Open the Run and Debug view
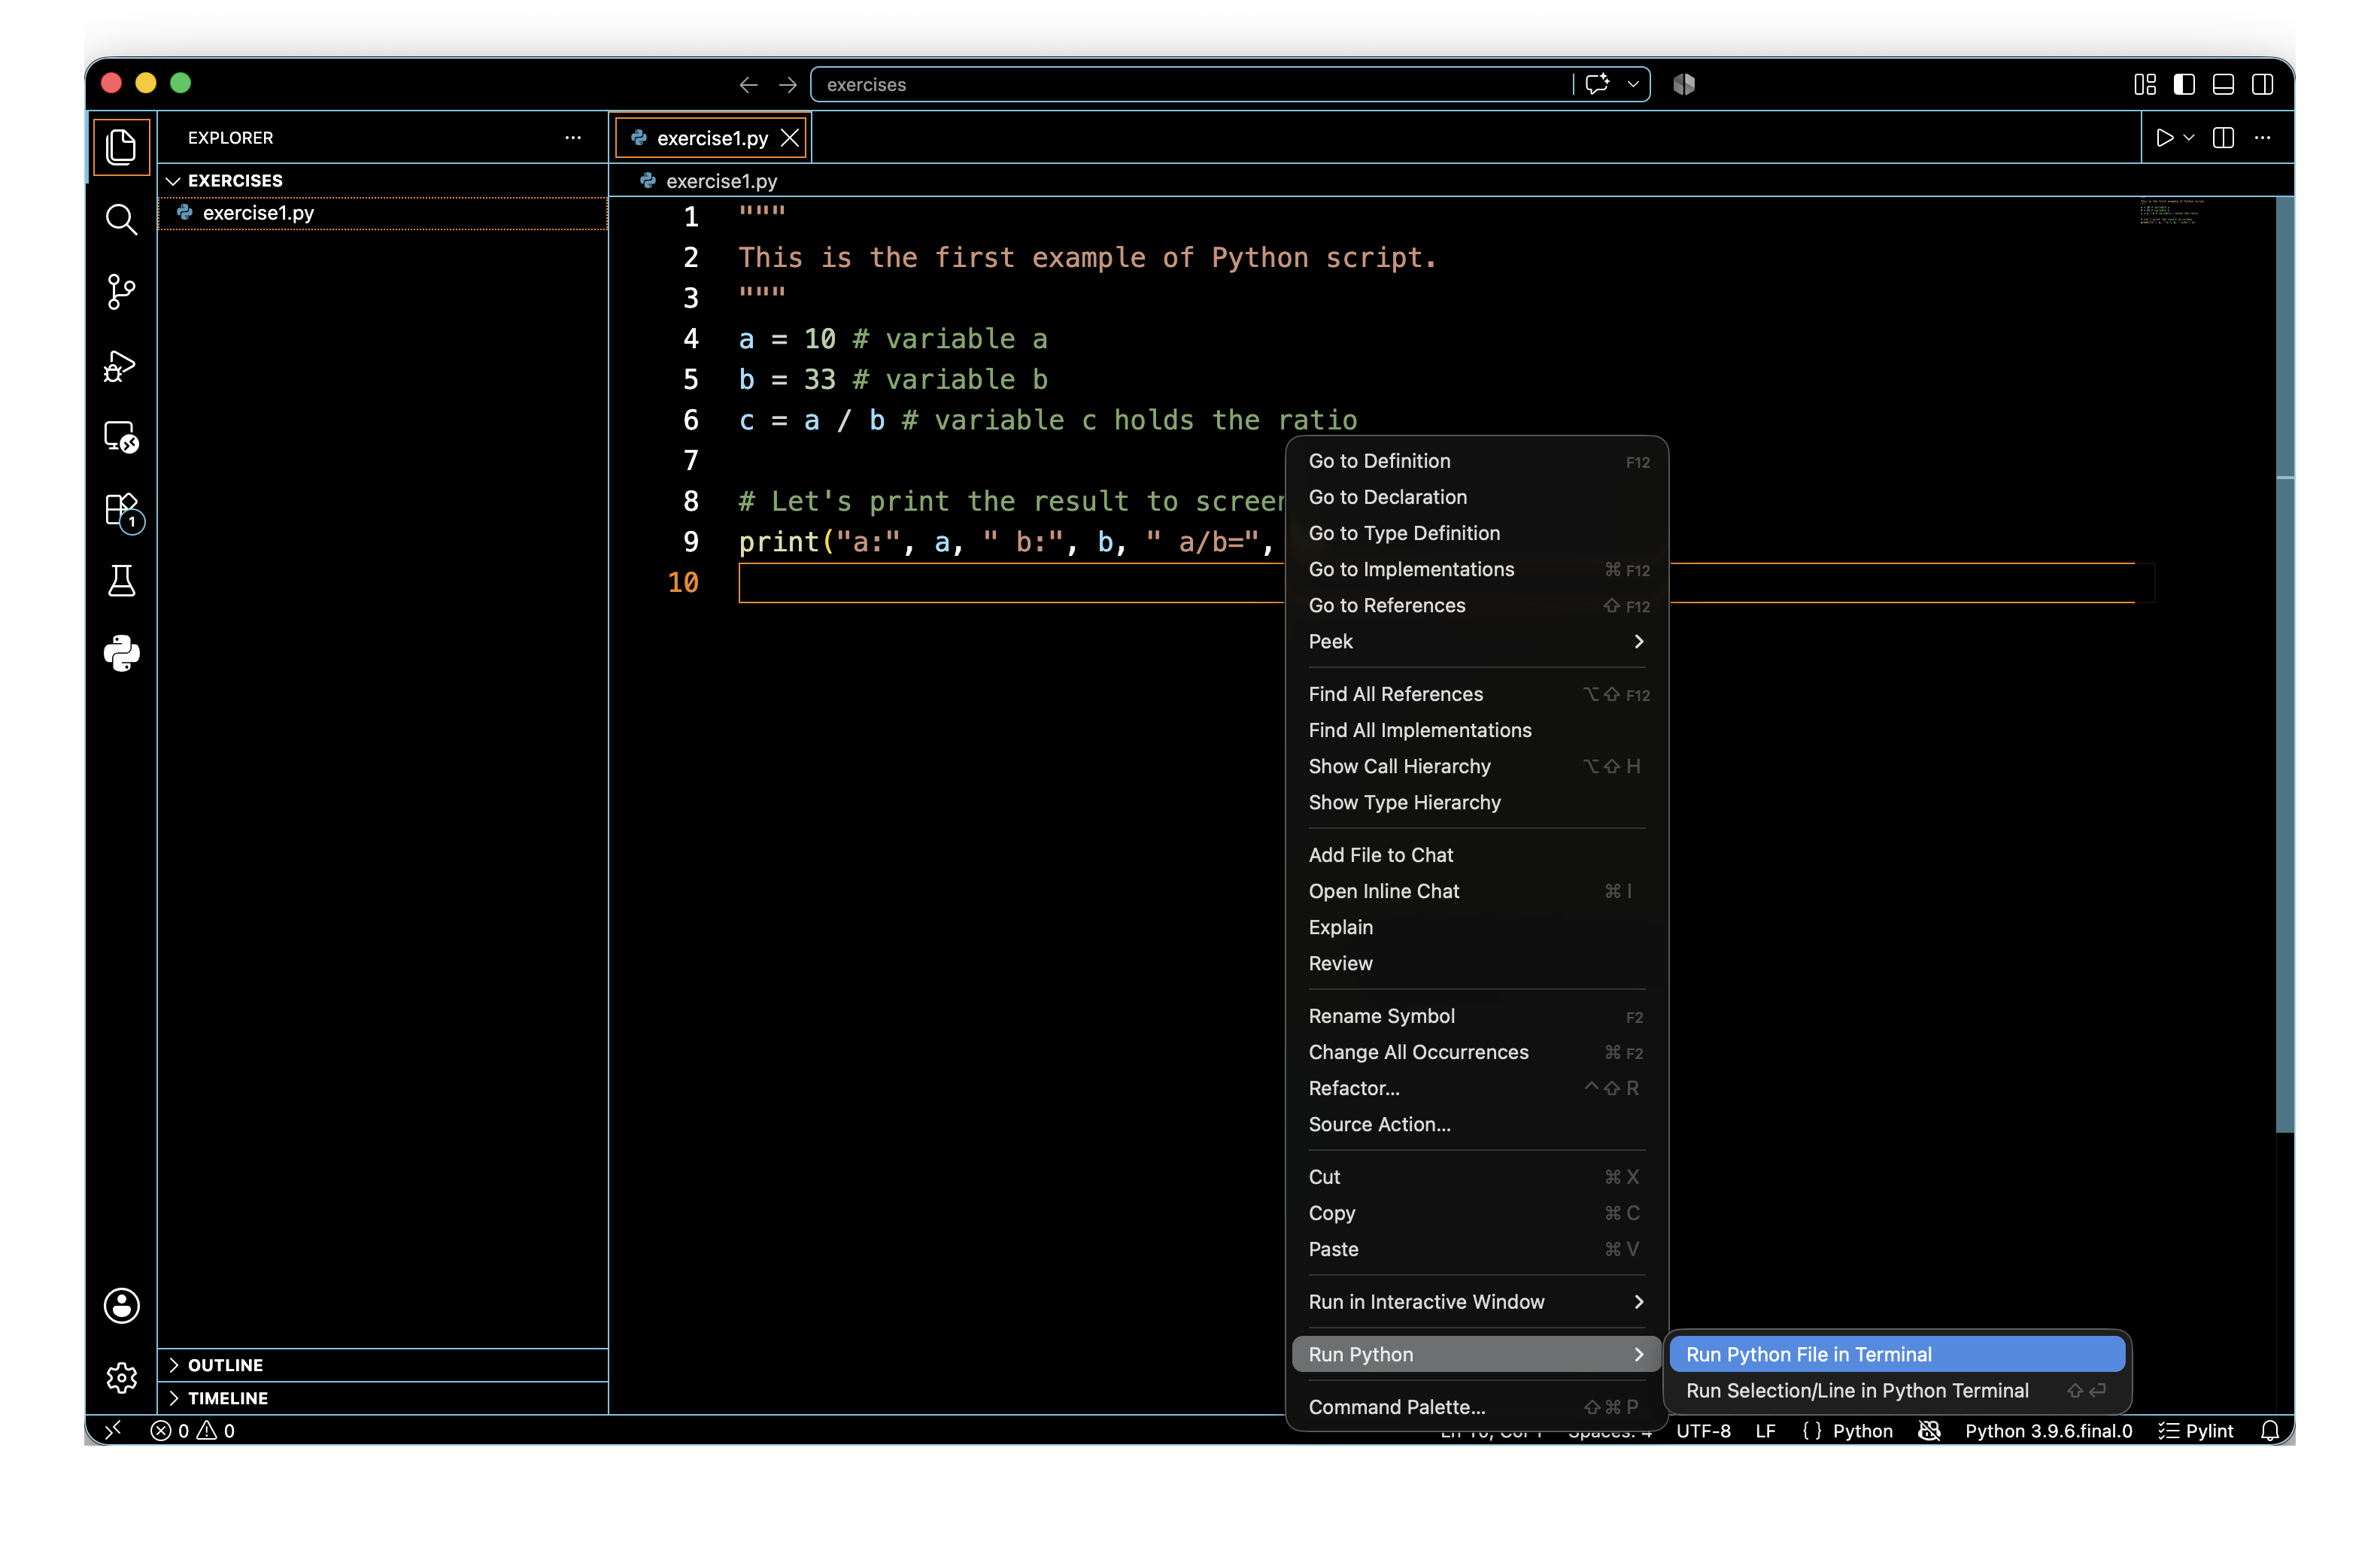 coord(121,365)
